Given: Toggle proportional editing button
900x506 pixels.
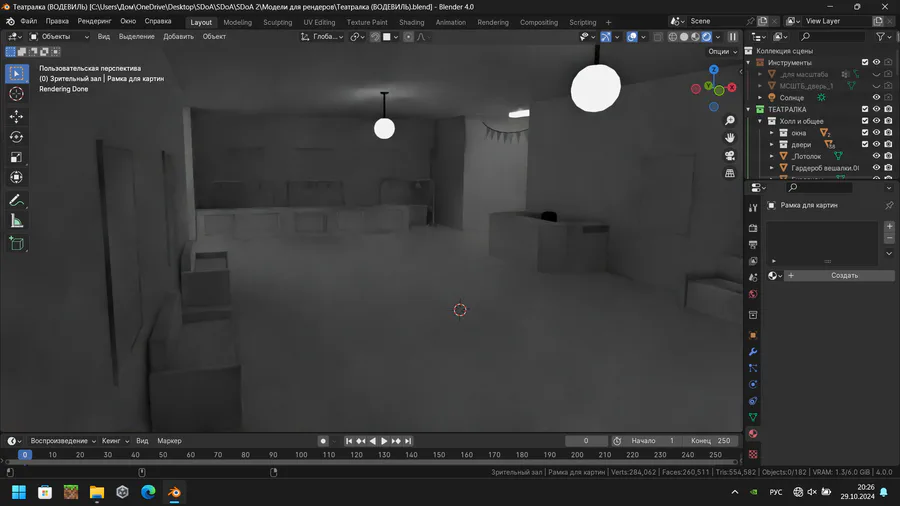Looking at the screenshot, I should pos(408,37).
